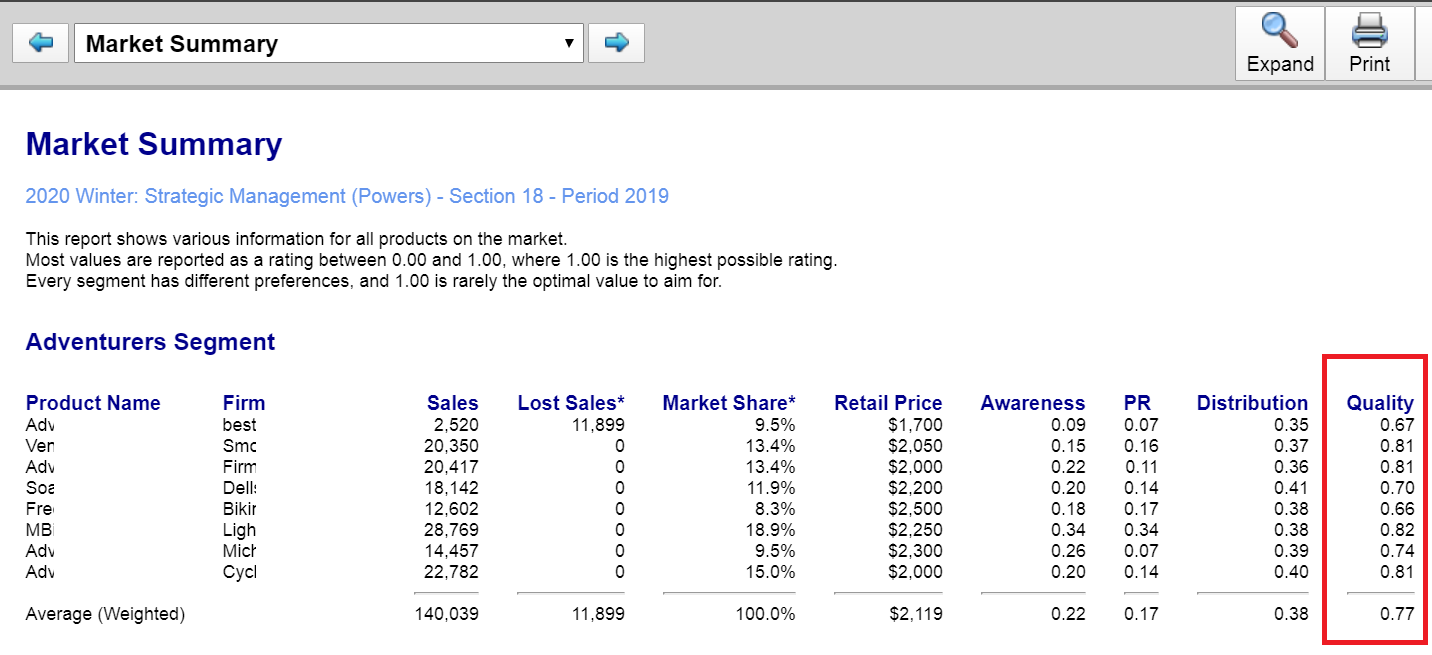Click the Expand button

1279,43
